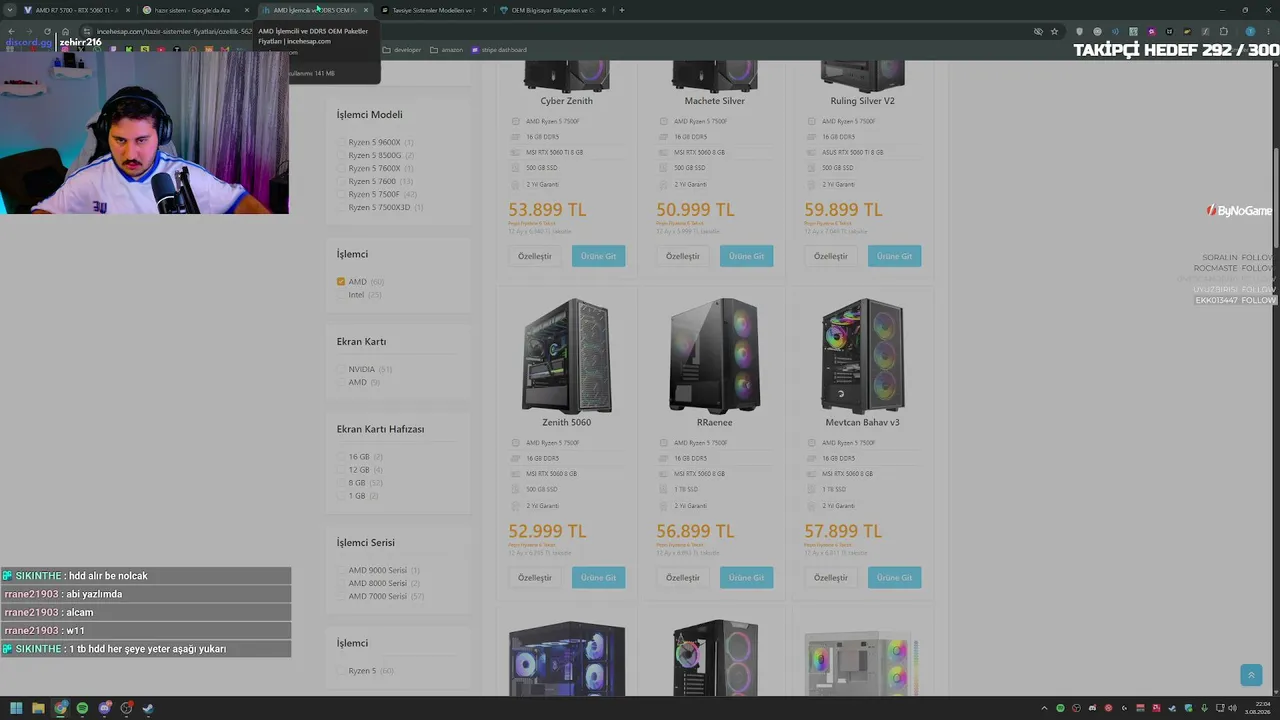Close the 'AMD R7 5700 - RTX 5060 Ti' tab
Image resolution: width=1280 pixels, height=720 pixels.
pyautogui.click(x=128, y=10)
